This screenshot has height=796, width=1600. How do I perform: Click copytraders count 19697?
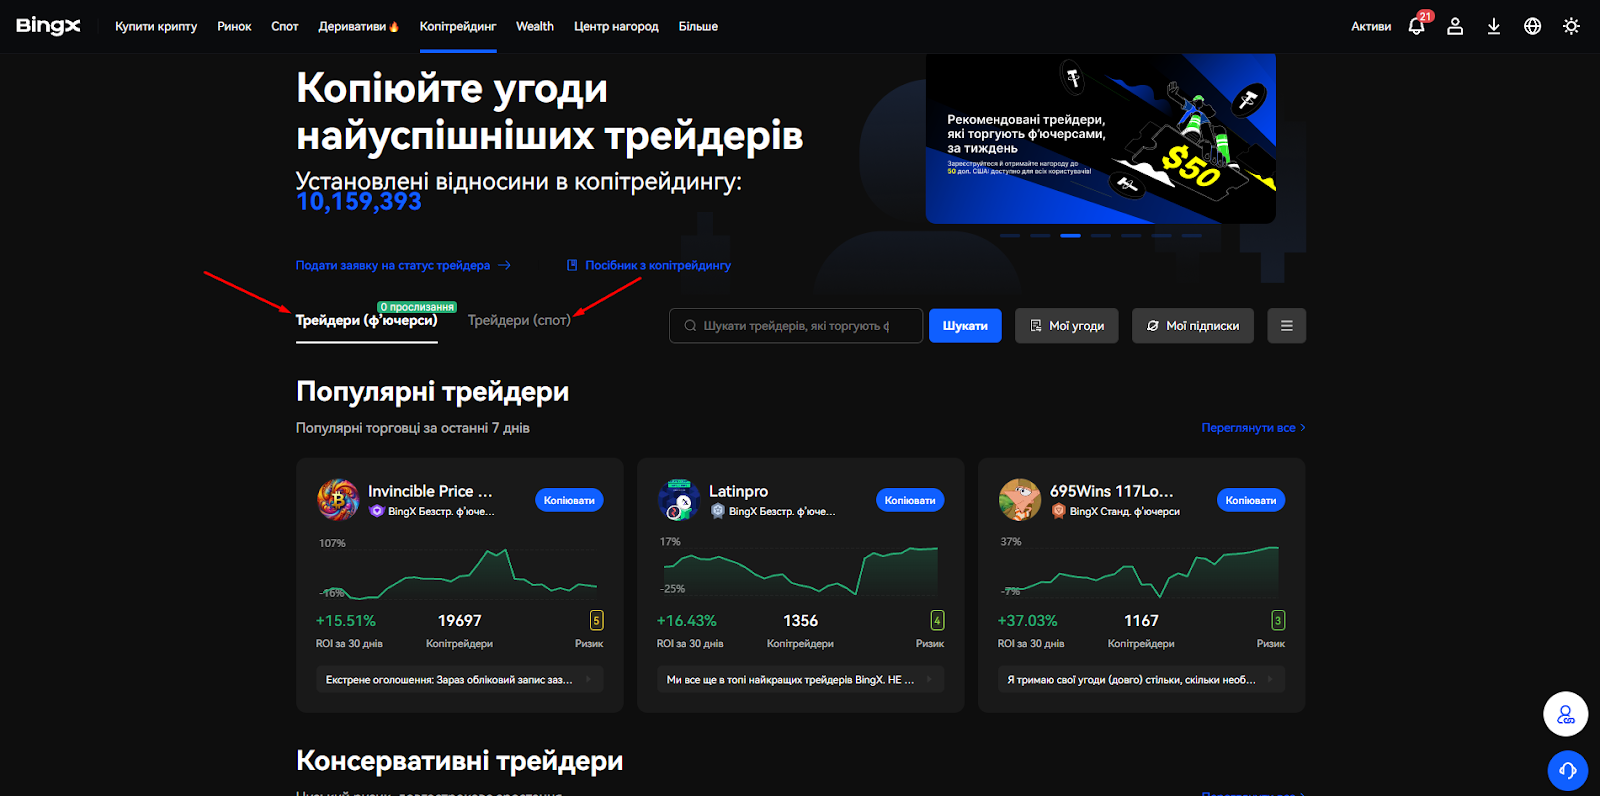(x=460, y=621)
